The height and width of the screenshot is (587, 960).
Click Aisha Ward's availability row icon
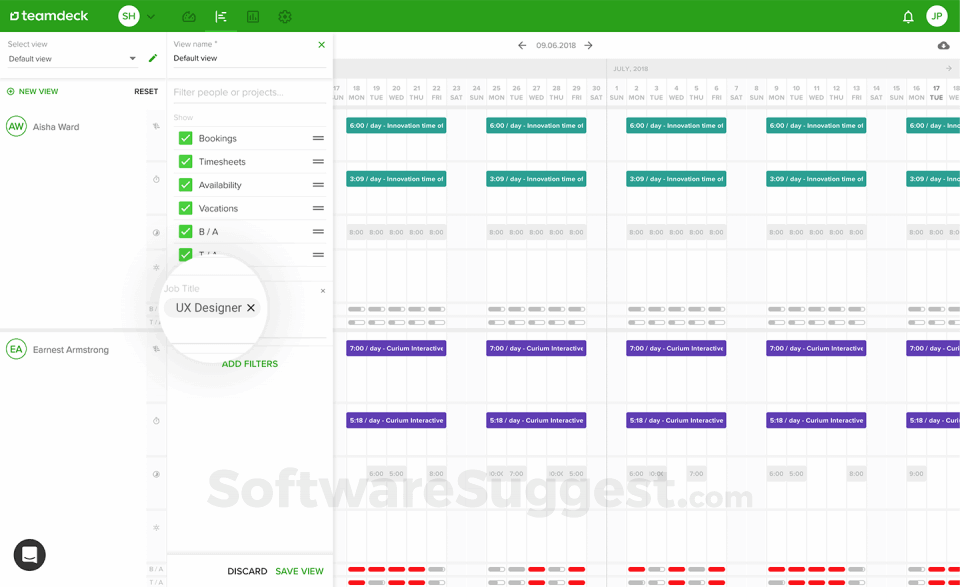(x=156, y=233)
